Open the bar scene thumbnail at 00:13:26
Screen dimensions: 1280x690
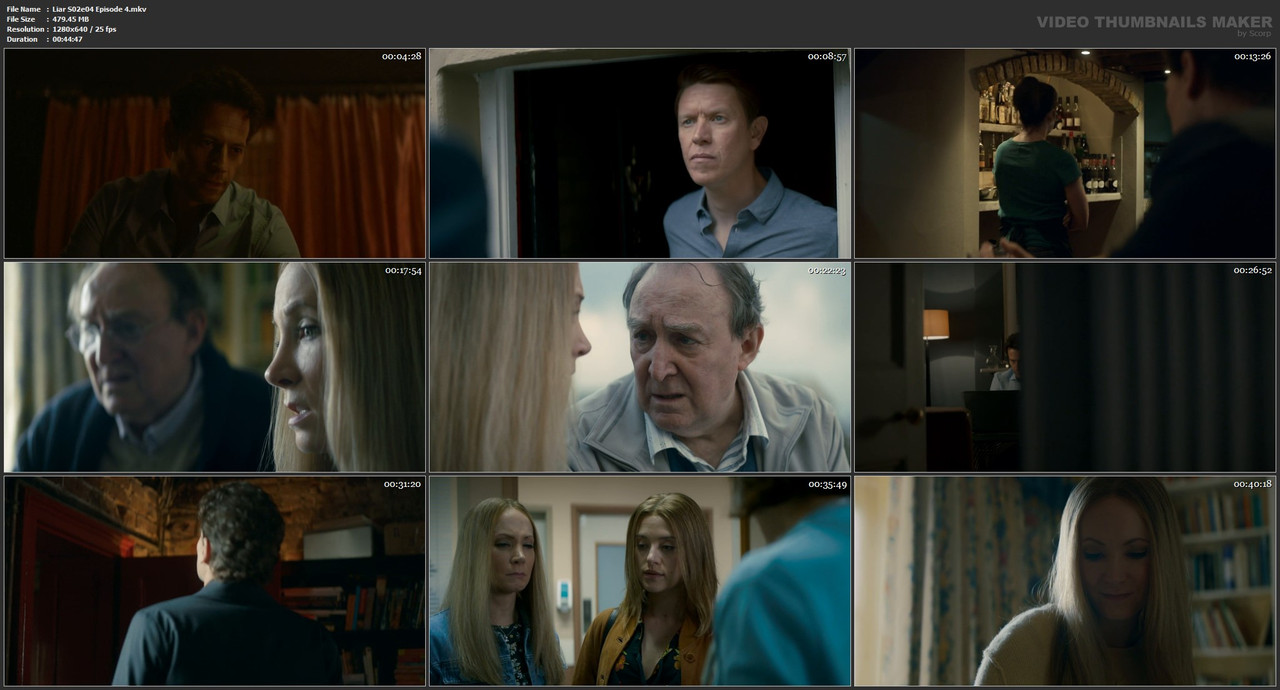coord(1065,154)
